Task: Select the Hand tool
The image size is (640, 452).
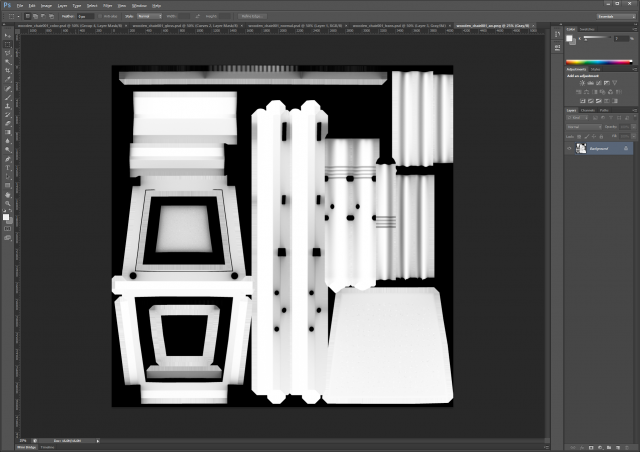Action: 7,195
